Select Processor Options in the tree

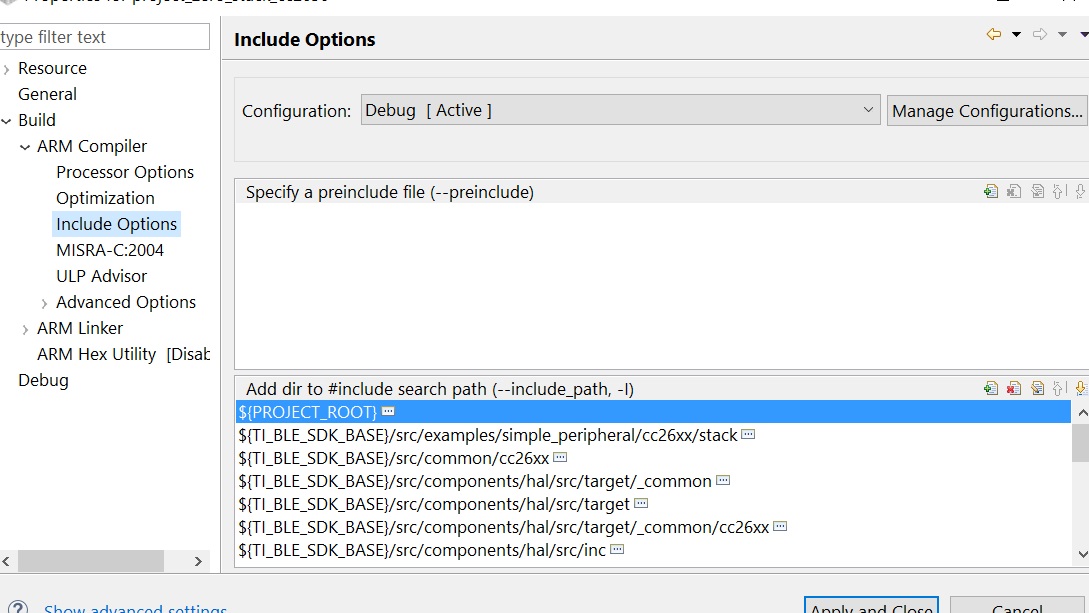coord(125,172)
